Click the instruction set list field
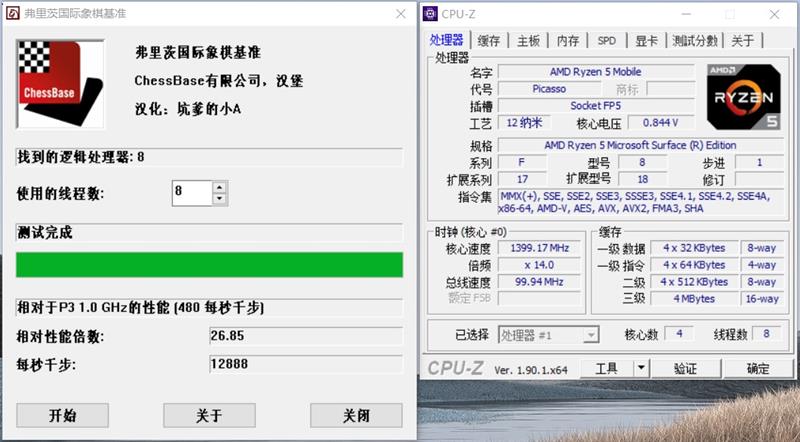Viewport: 800px width, 442px height. (x=640, y=203)
